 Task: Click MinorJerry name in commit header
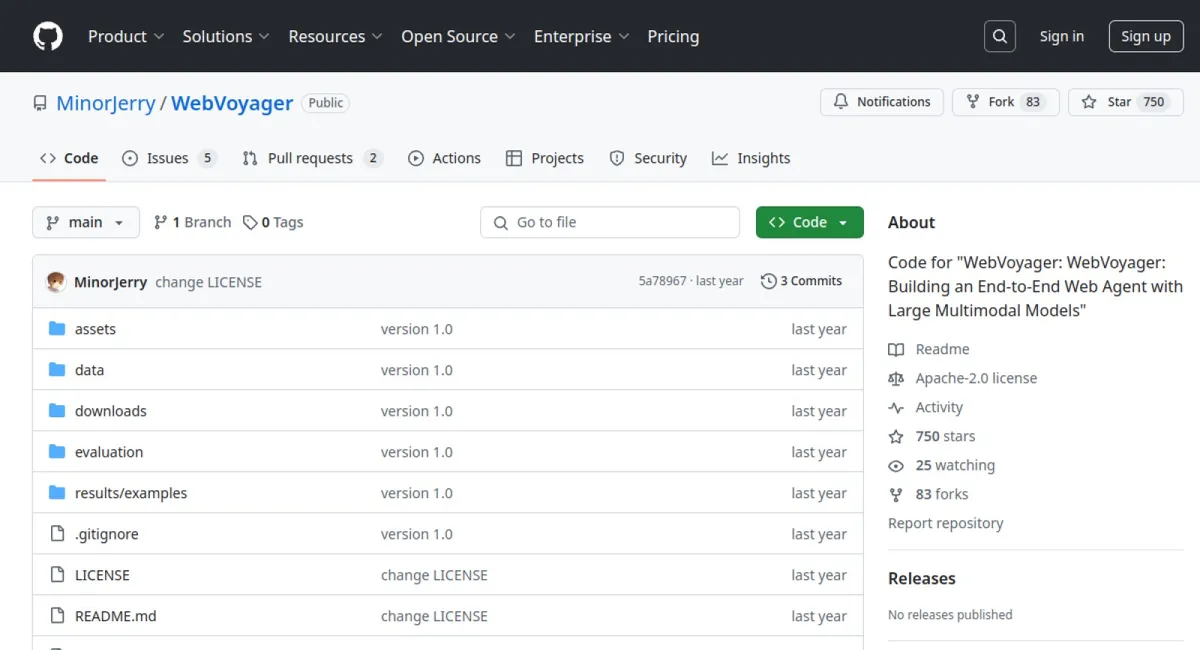[x=111, y=282]
